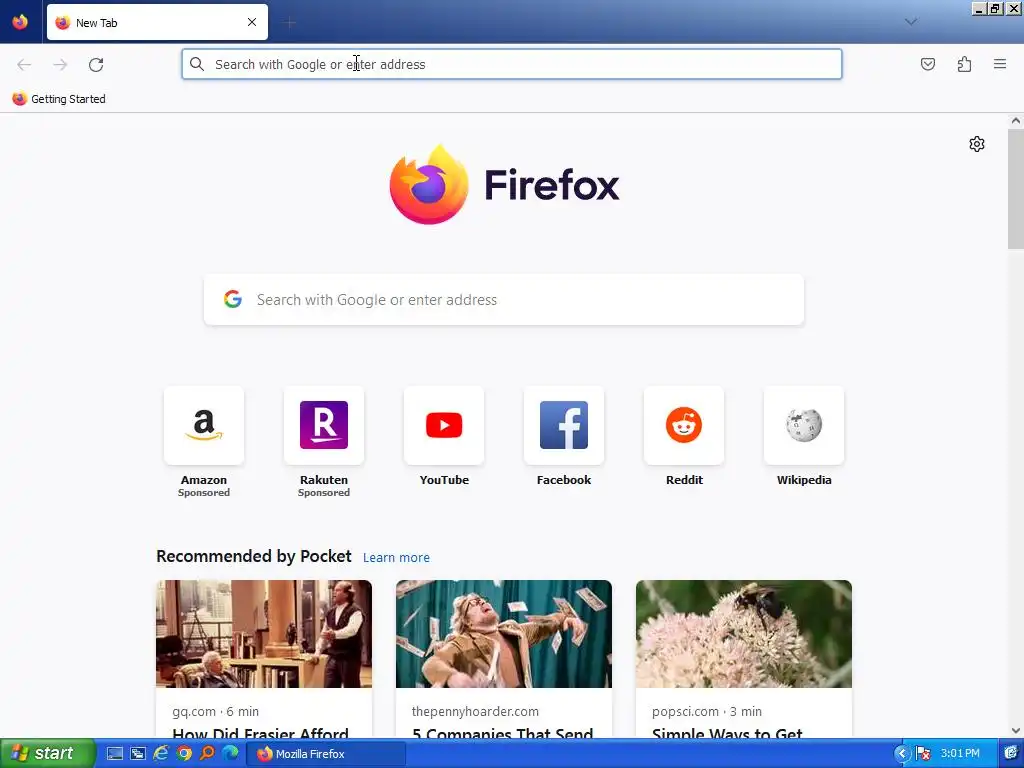Click the scroll up arrow of page scrollbar
Screen dimensions: 1024x768
1016,121
